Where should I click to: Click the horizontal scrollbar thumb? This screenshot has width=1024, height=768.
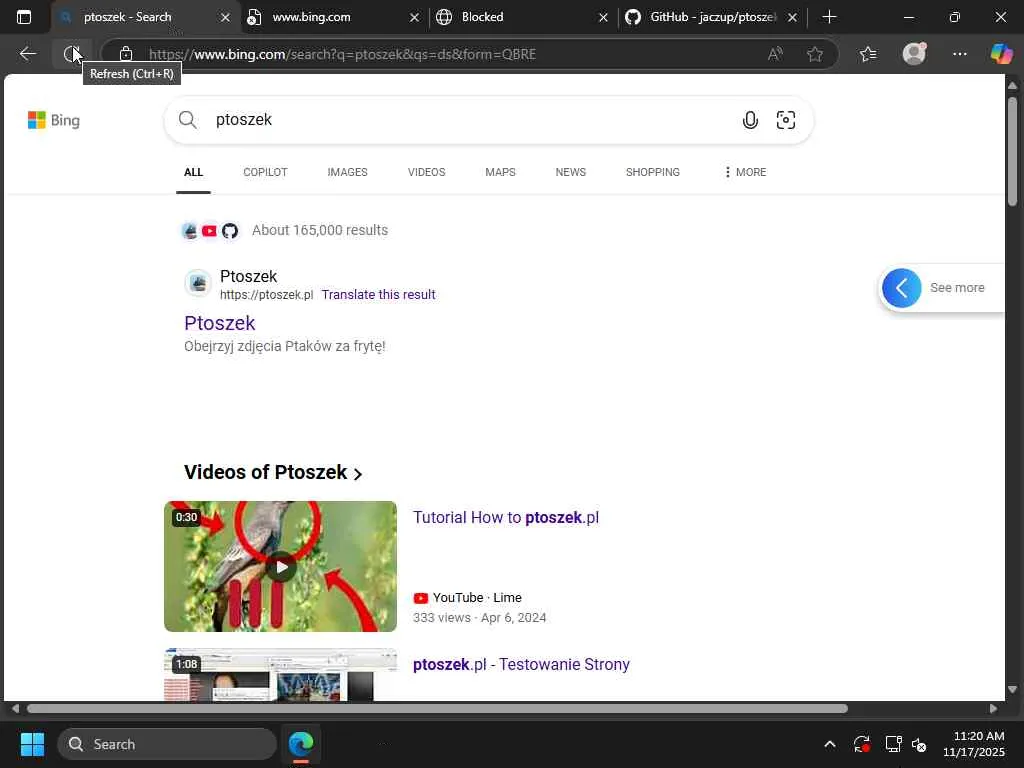437,709
